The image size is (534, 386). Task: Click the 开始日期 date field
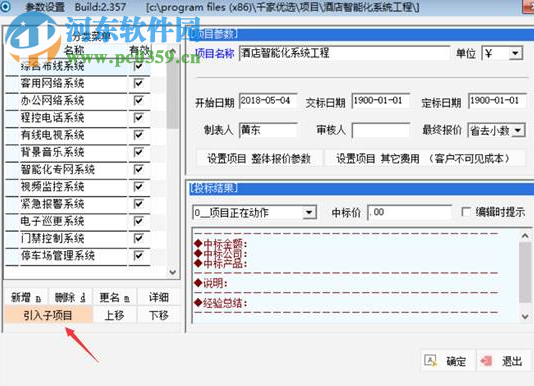click(x=268, y=101)
